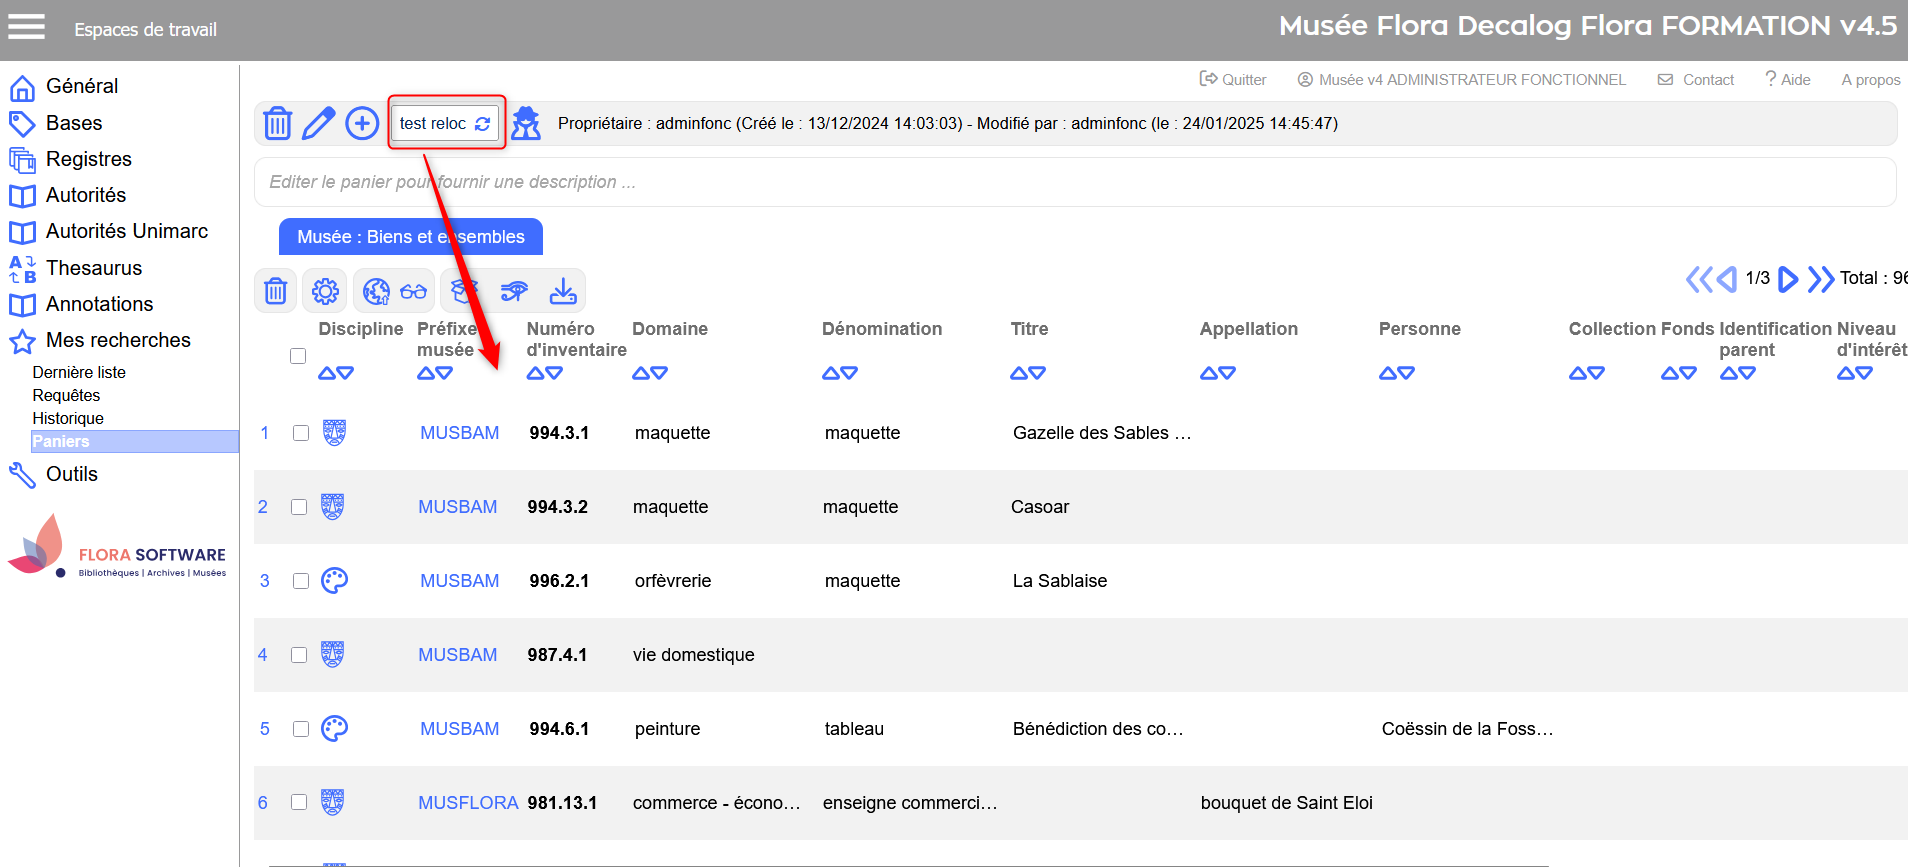Screen dimensions: 1908x867
Task: Tick the select-all checkbox in table header
Action: pos(298,356)
